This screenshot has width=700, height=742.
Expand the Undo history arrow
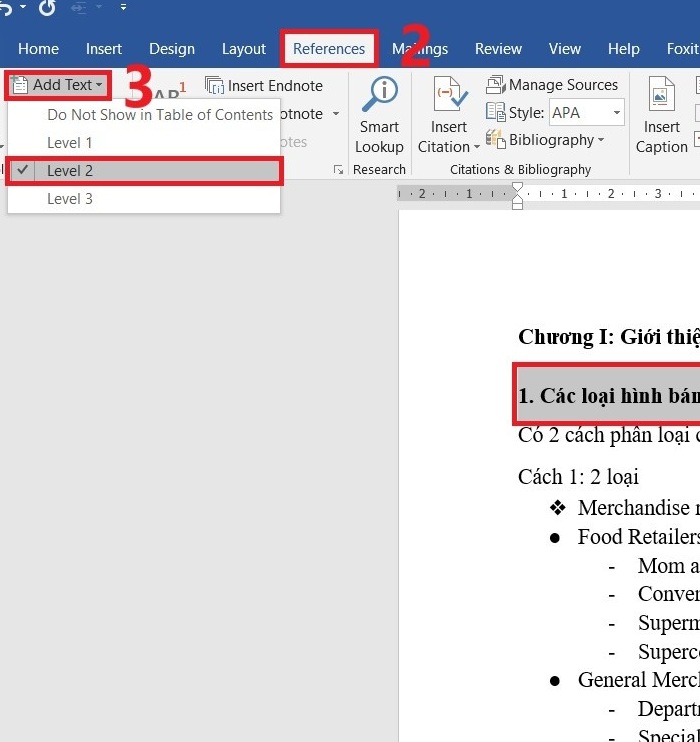(x=23, y=7)
